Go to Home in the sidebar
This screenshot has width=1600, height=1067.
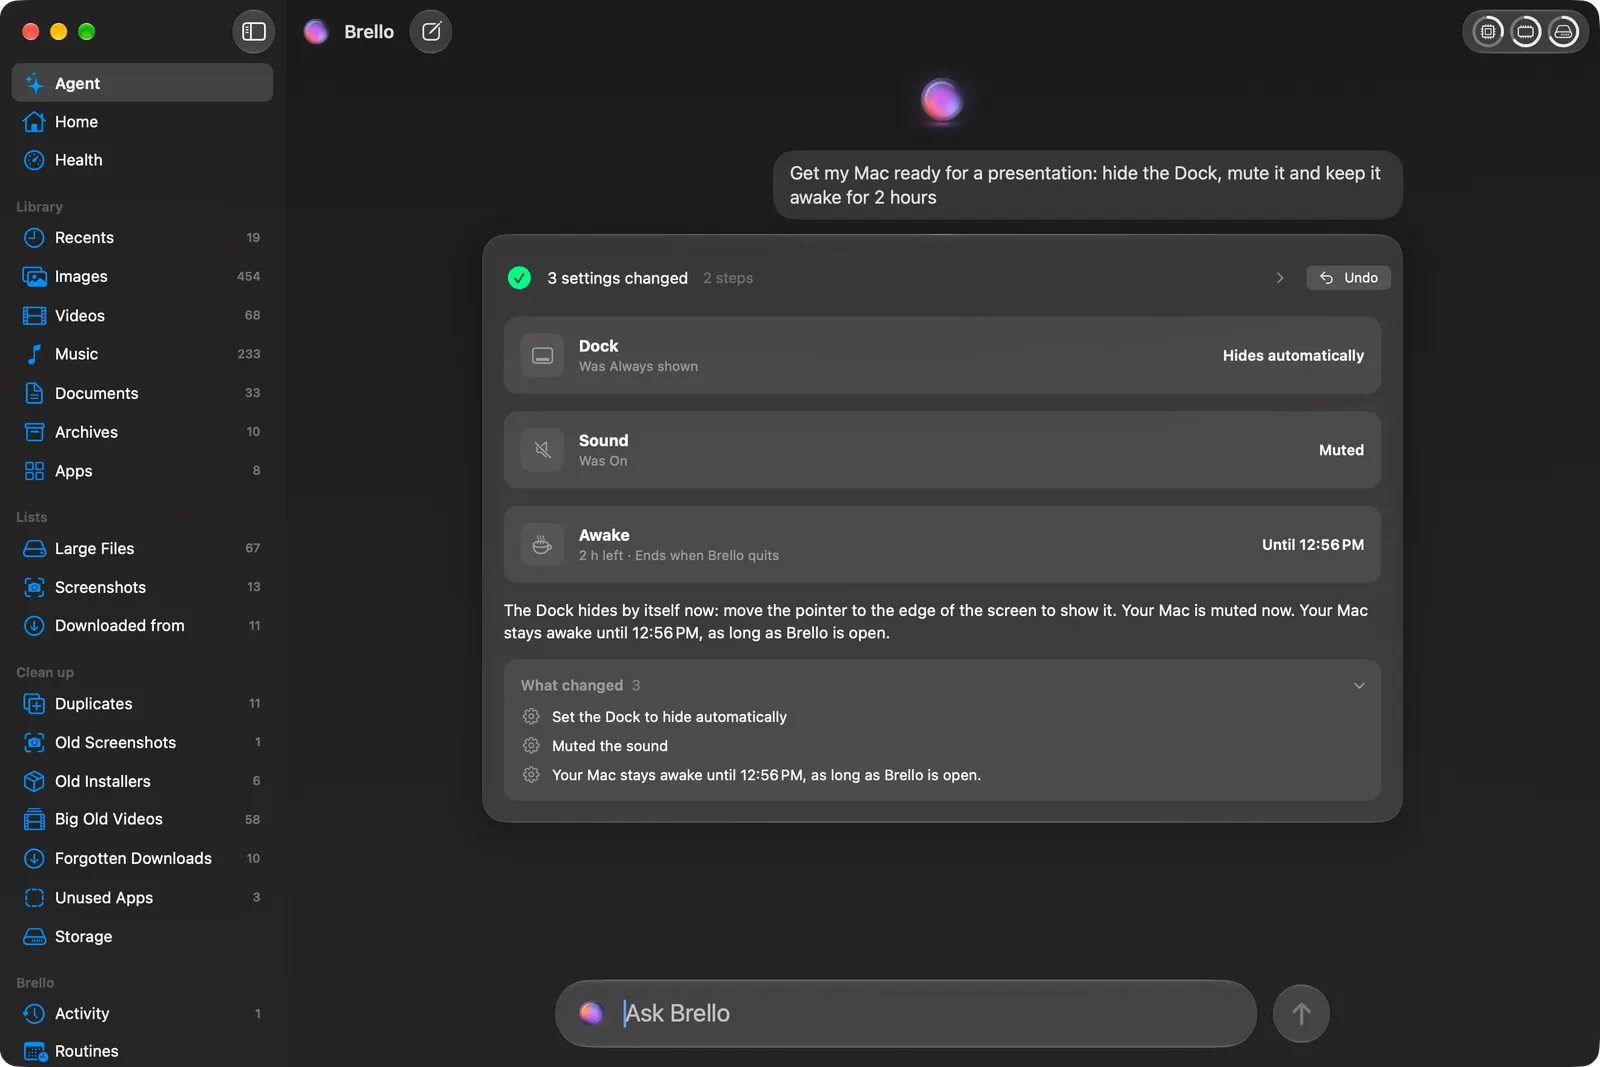pos(142,122)
